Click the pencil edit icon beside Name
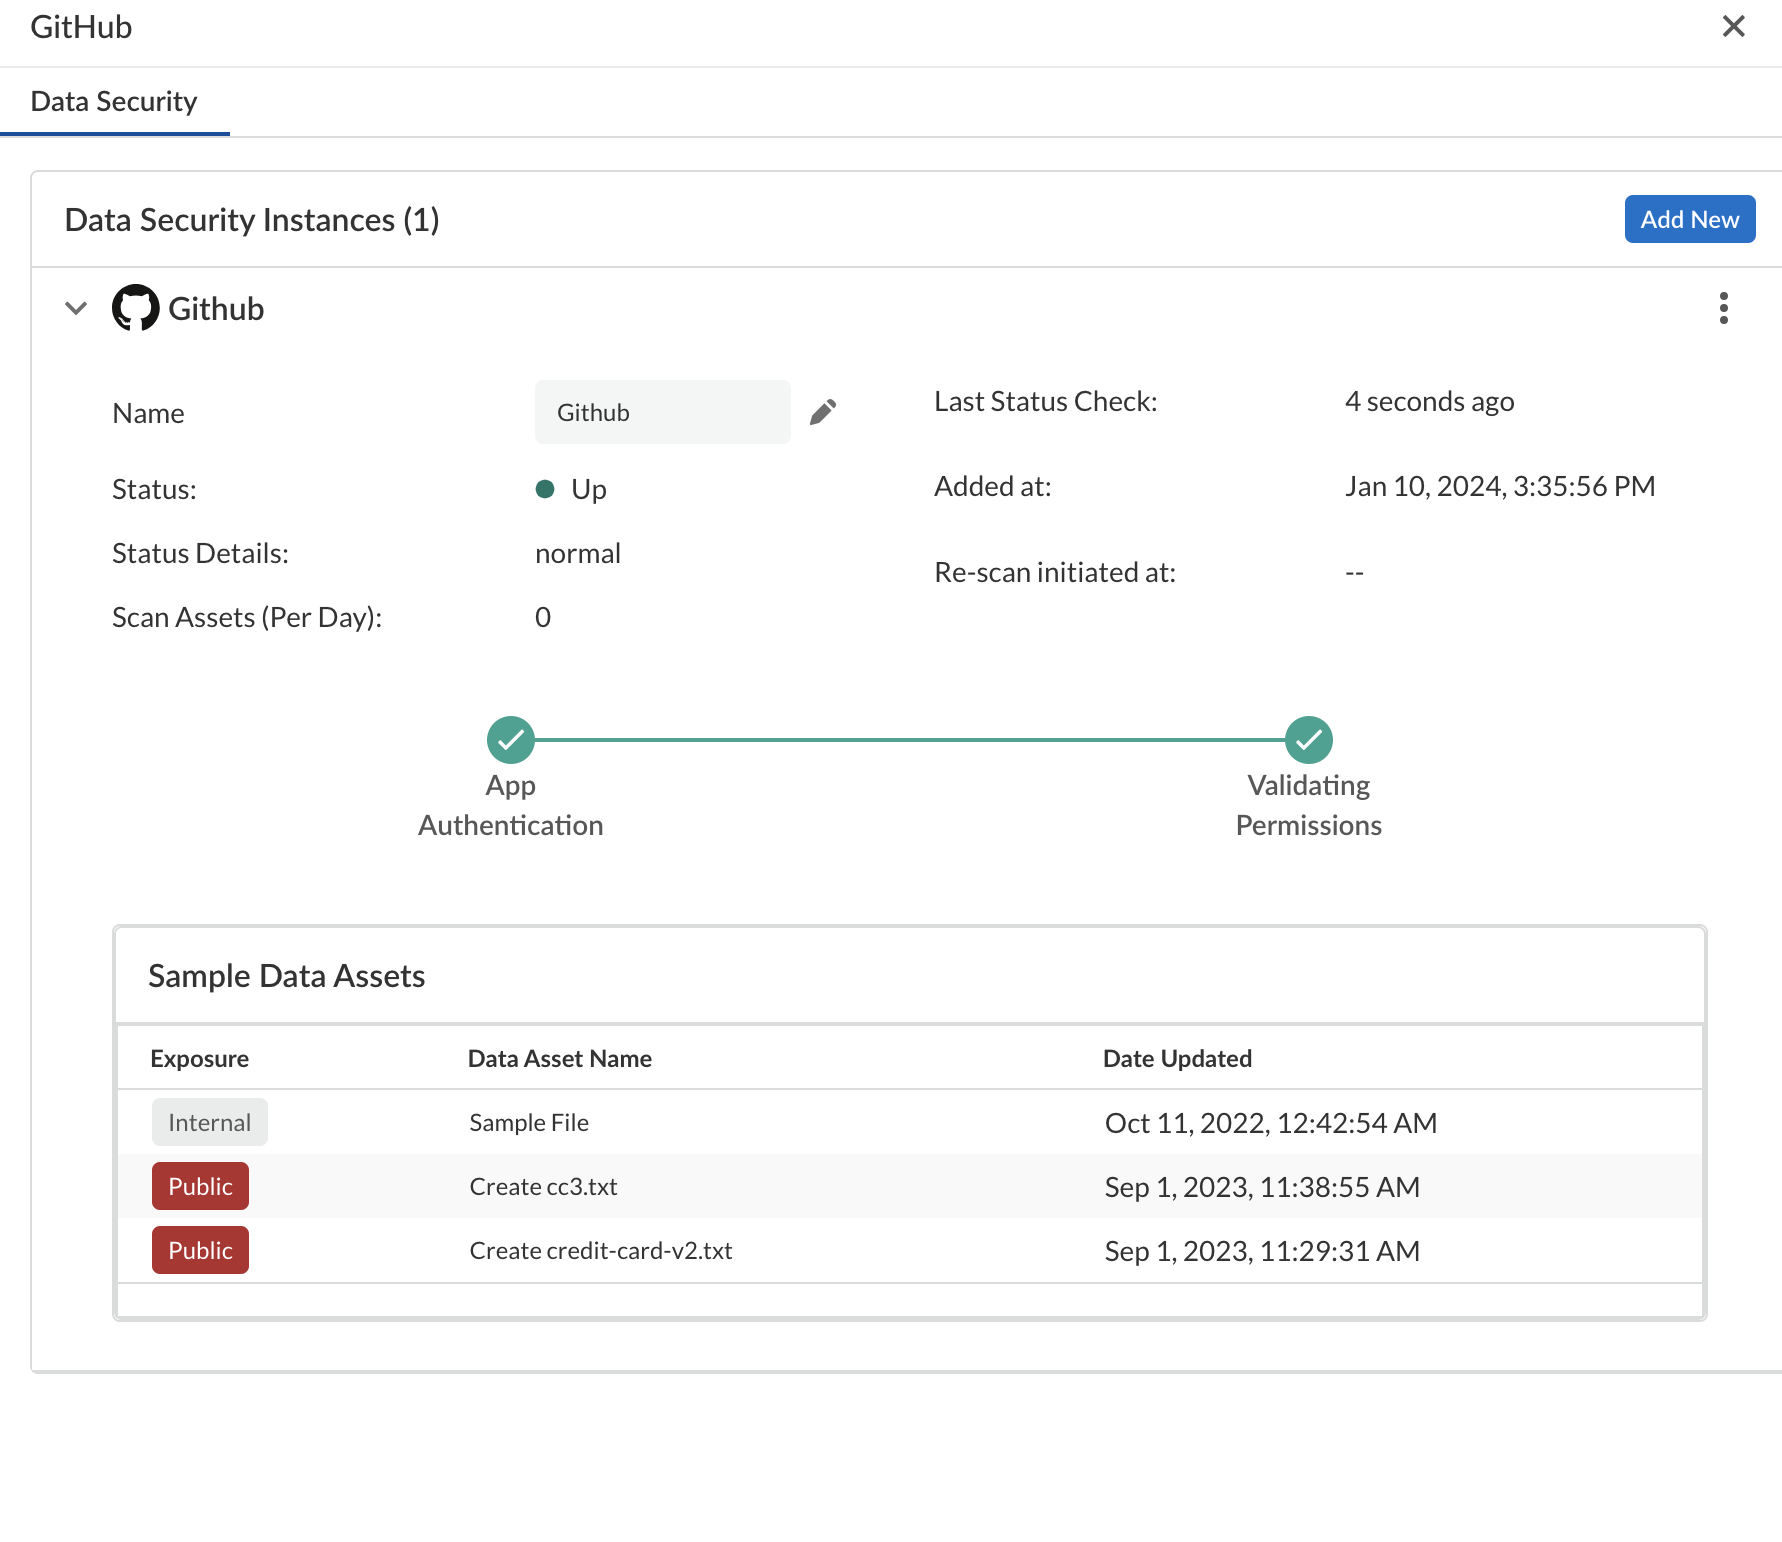The image size is (1782, 1542). click(x=823, y=412)
